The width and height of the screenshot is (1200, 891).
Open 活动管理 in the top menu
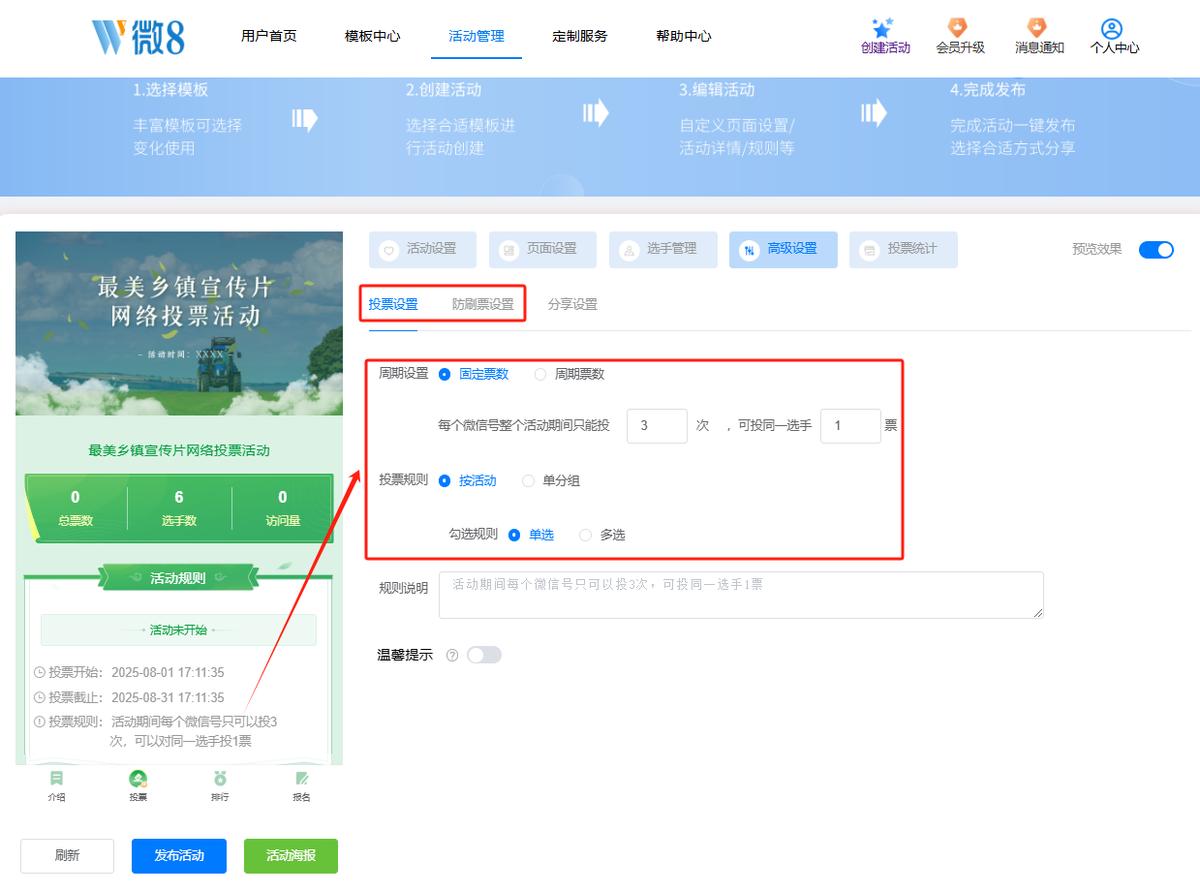click(x=477, y=36)
